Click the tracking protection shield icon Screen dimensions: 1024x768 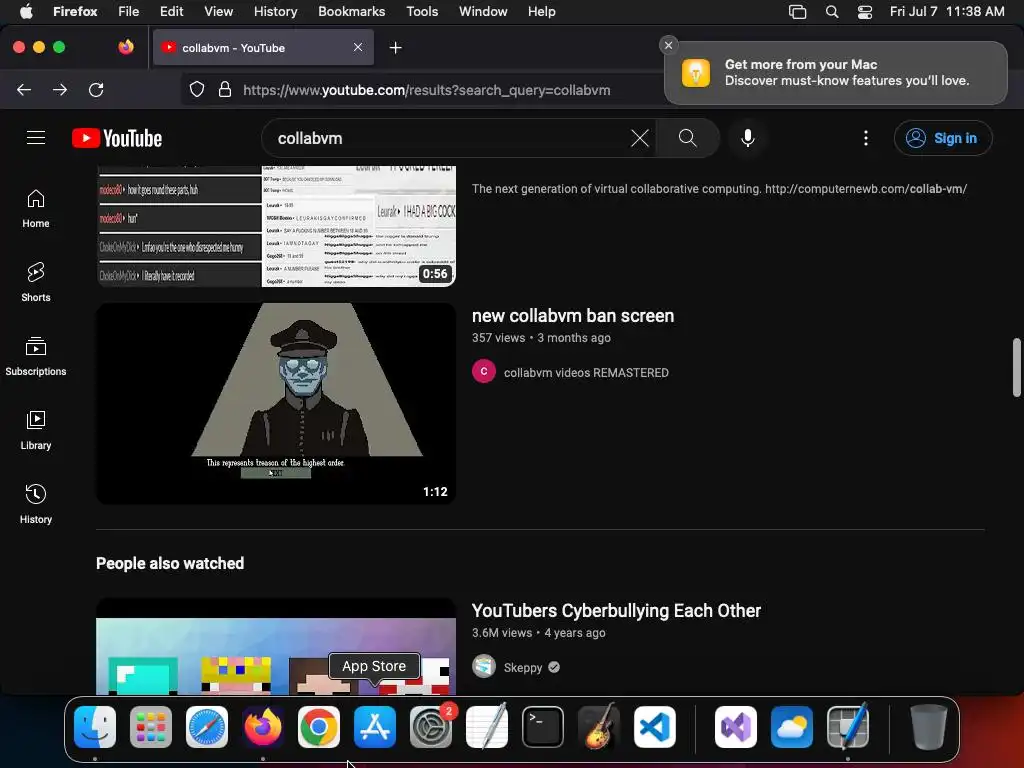pos(197,89)
